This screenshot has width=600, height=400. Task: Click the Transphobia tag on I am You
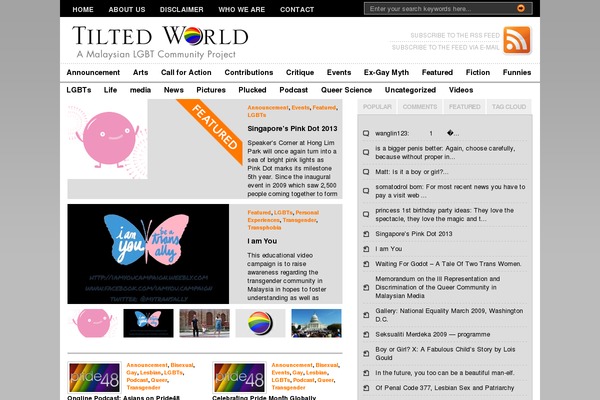pyautogui.click(x=264, y=228)
